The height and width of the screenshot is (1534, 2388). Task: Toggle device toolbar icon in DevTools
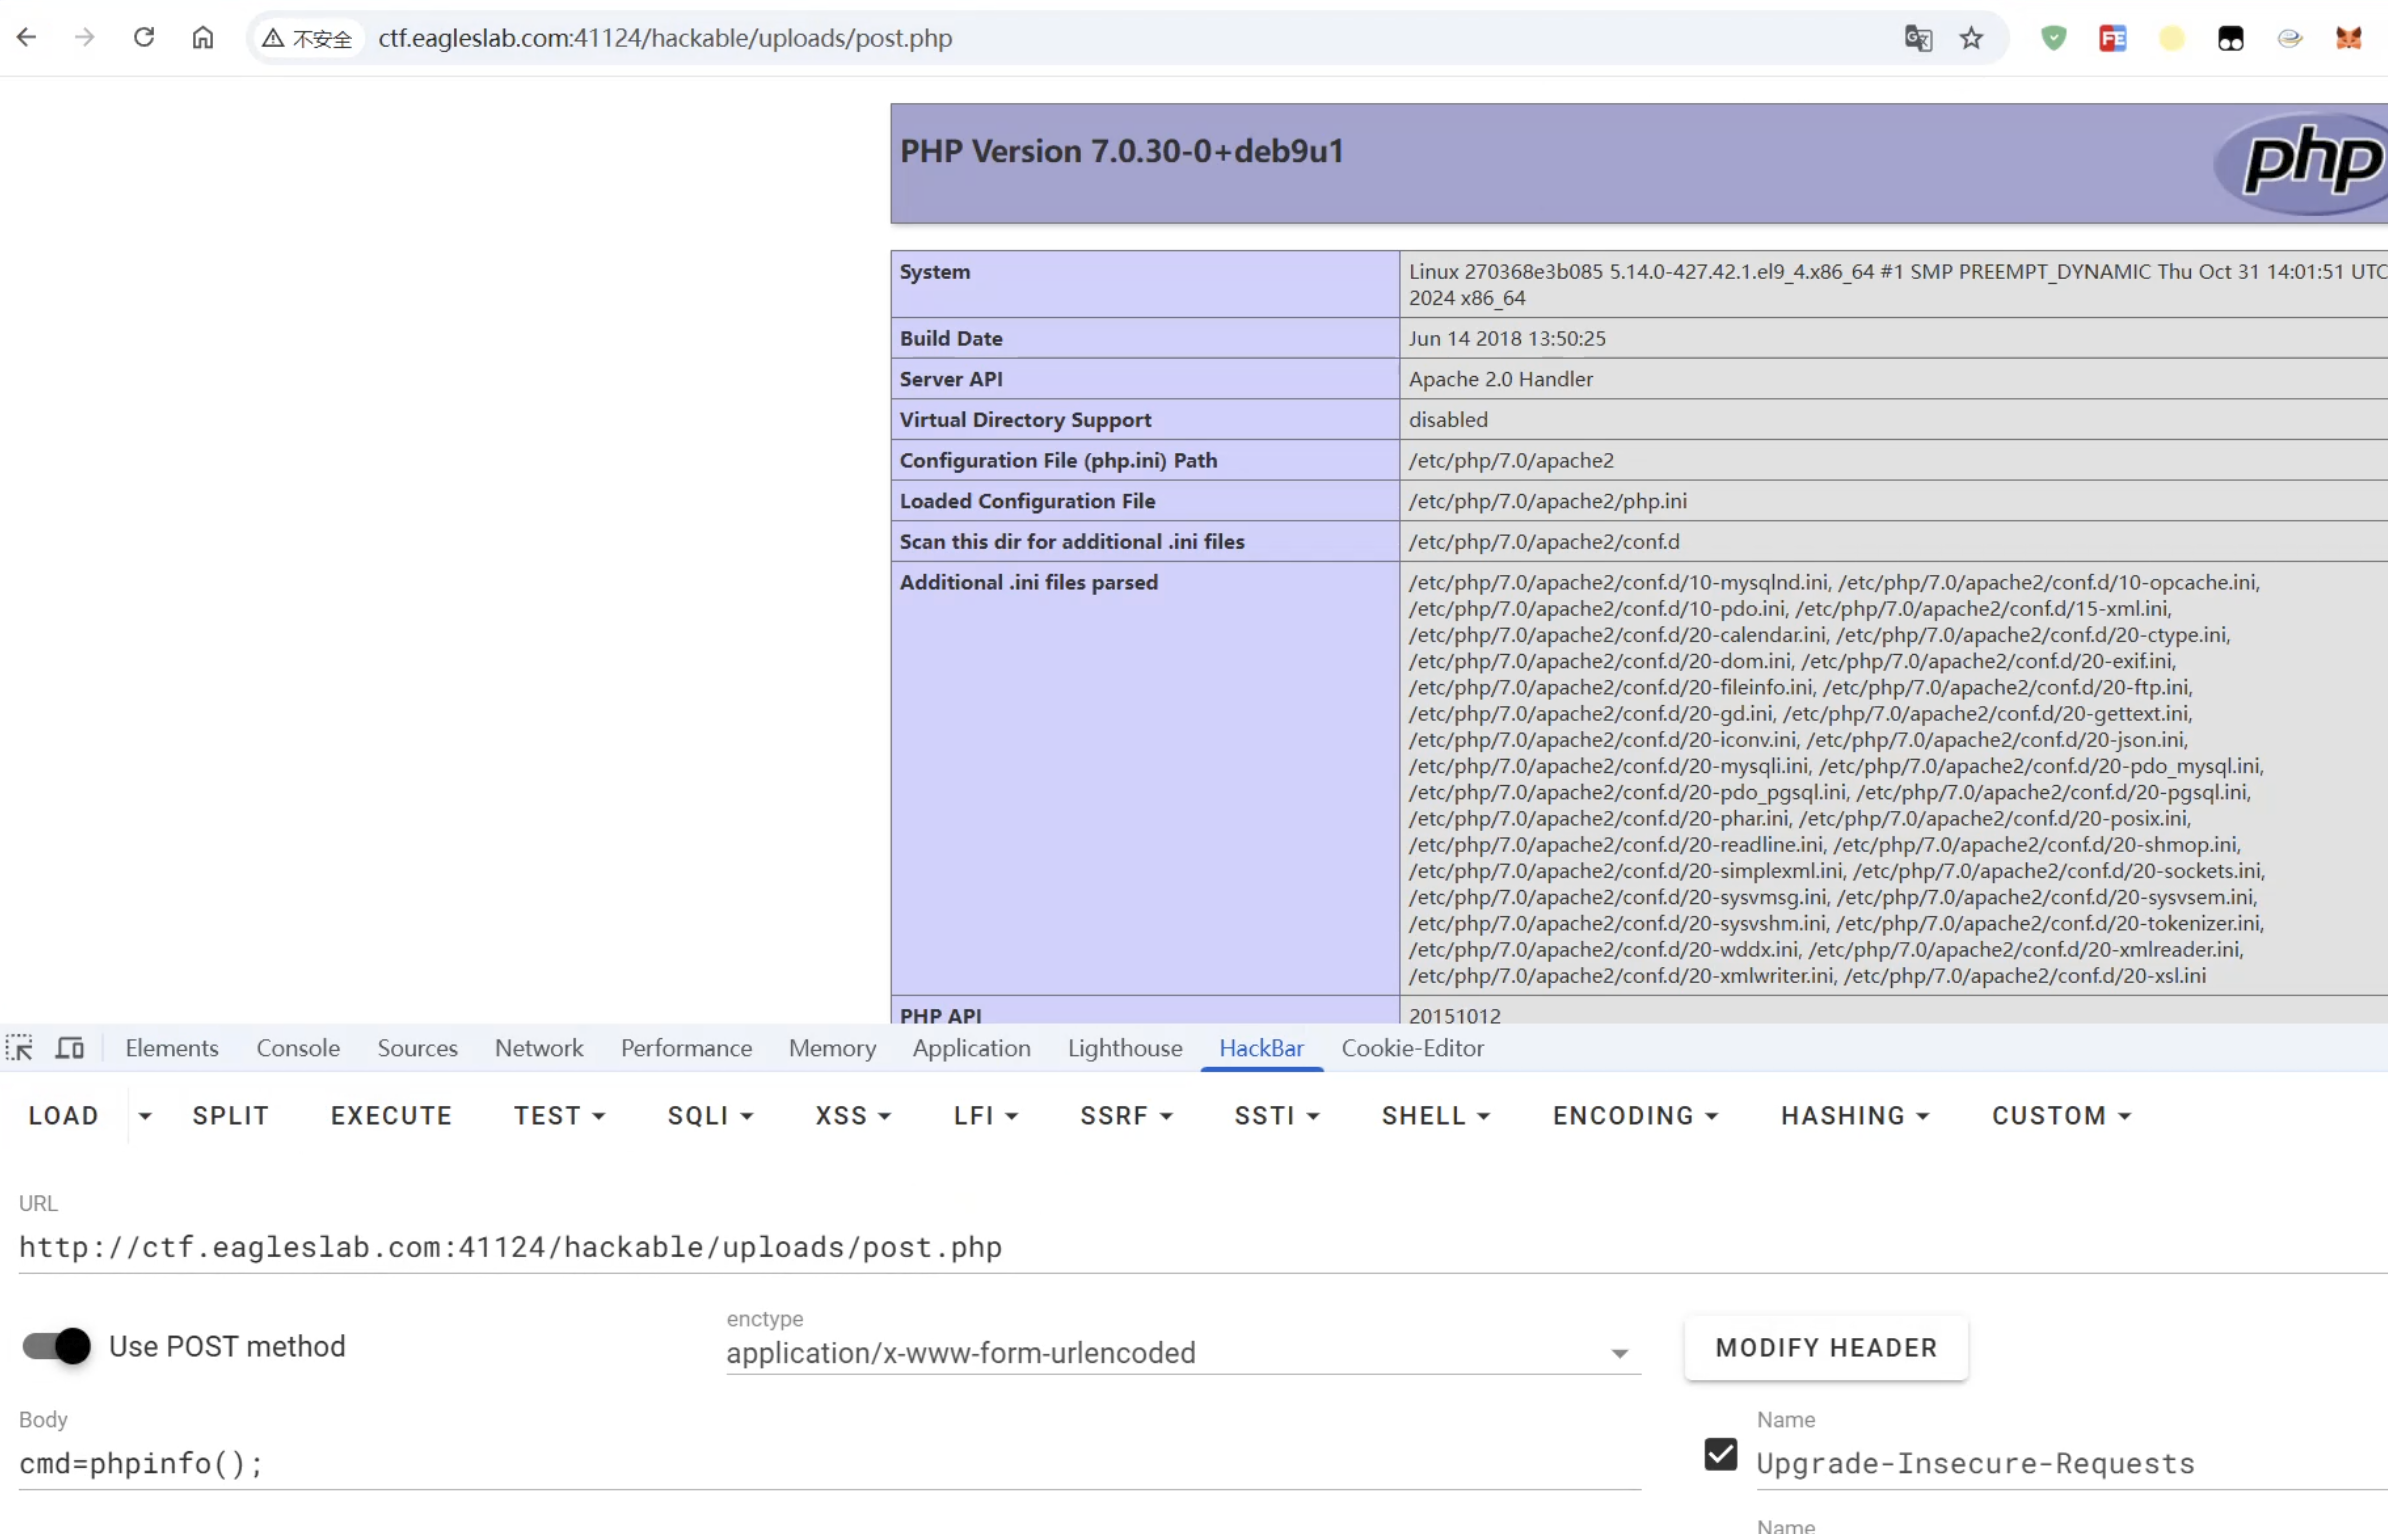click(x=69, y=1048)
